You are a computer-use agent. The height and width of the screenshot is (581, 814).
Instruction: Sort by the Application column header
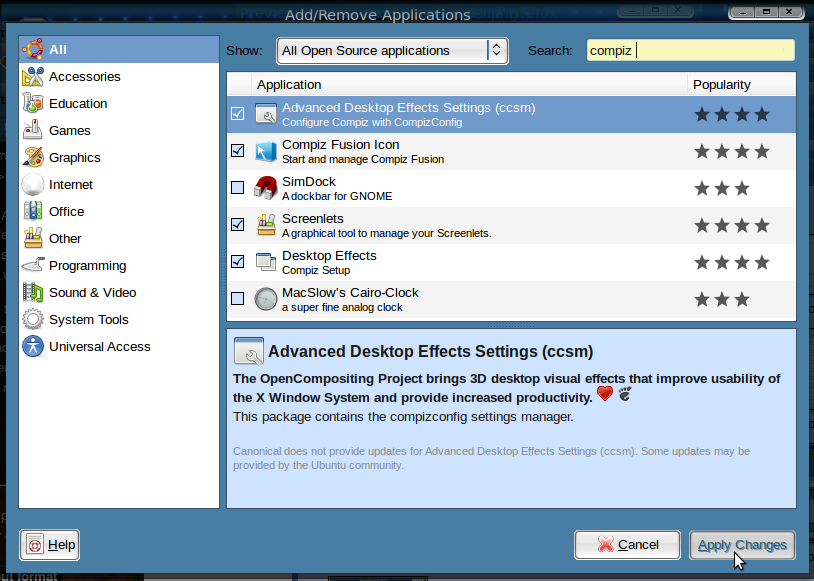pos(469,84)
